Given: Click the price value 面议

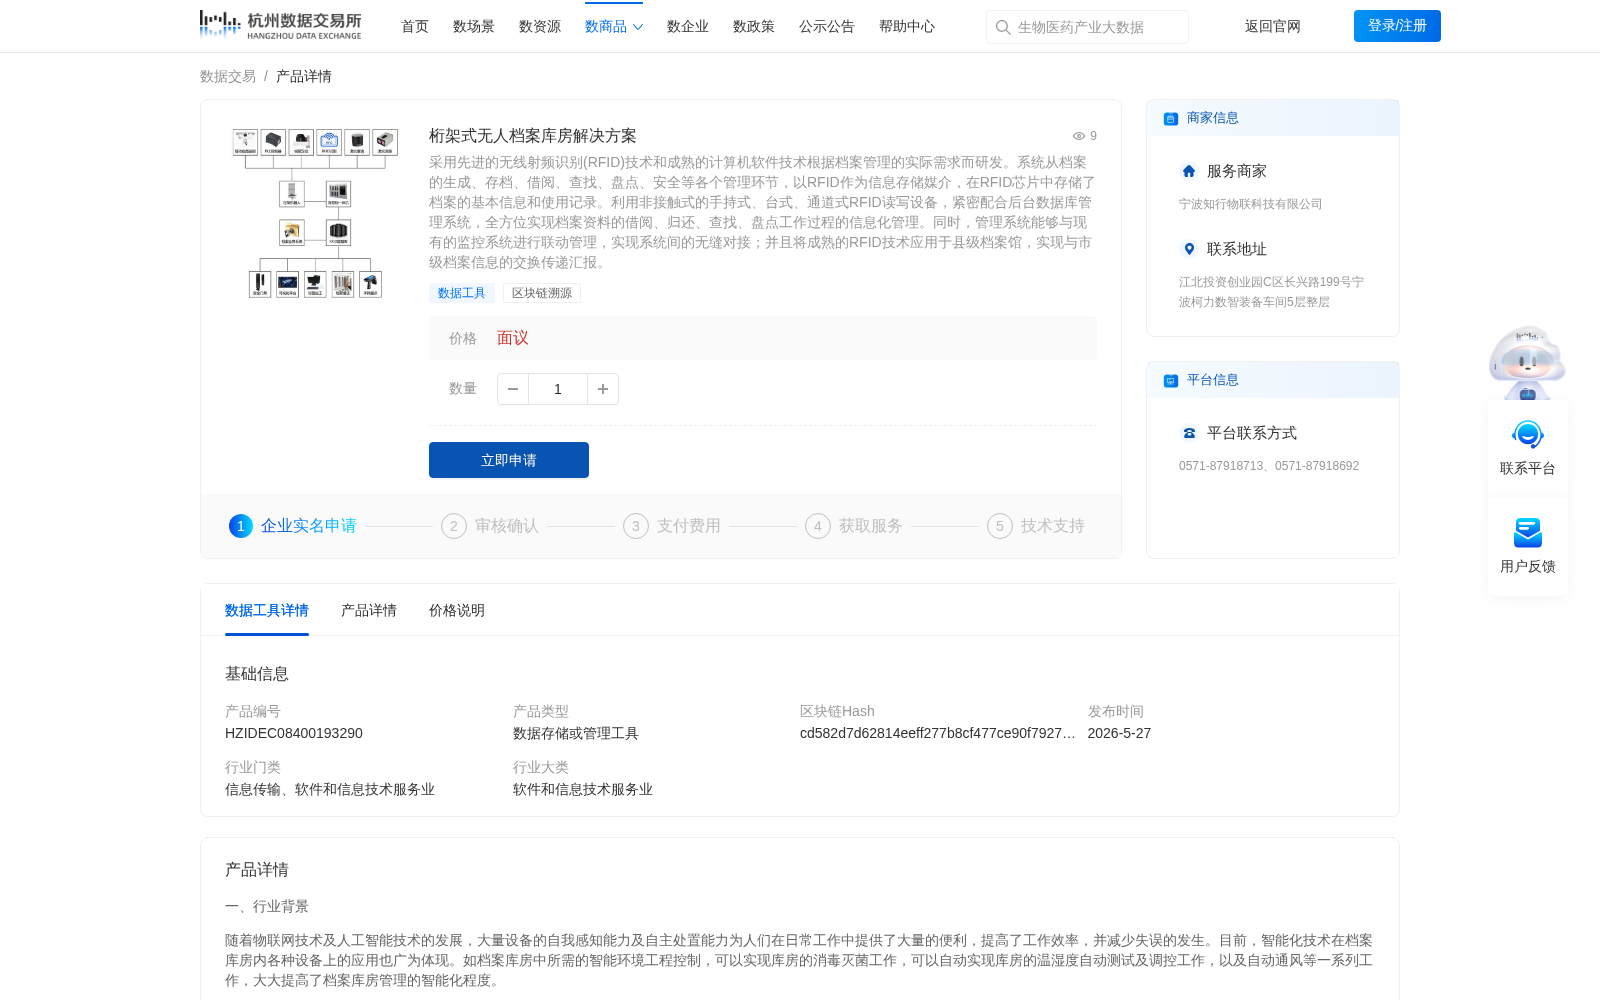Looking at the screenshot, I should 513,338.
